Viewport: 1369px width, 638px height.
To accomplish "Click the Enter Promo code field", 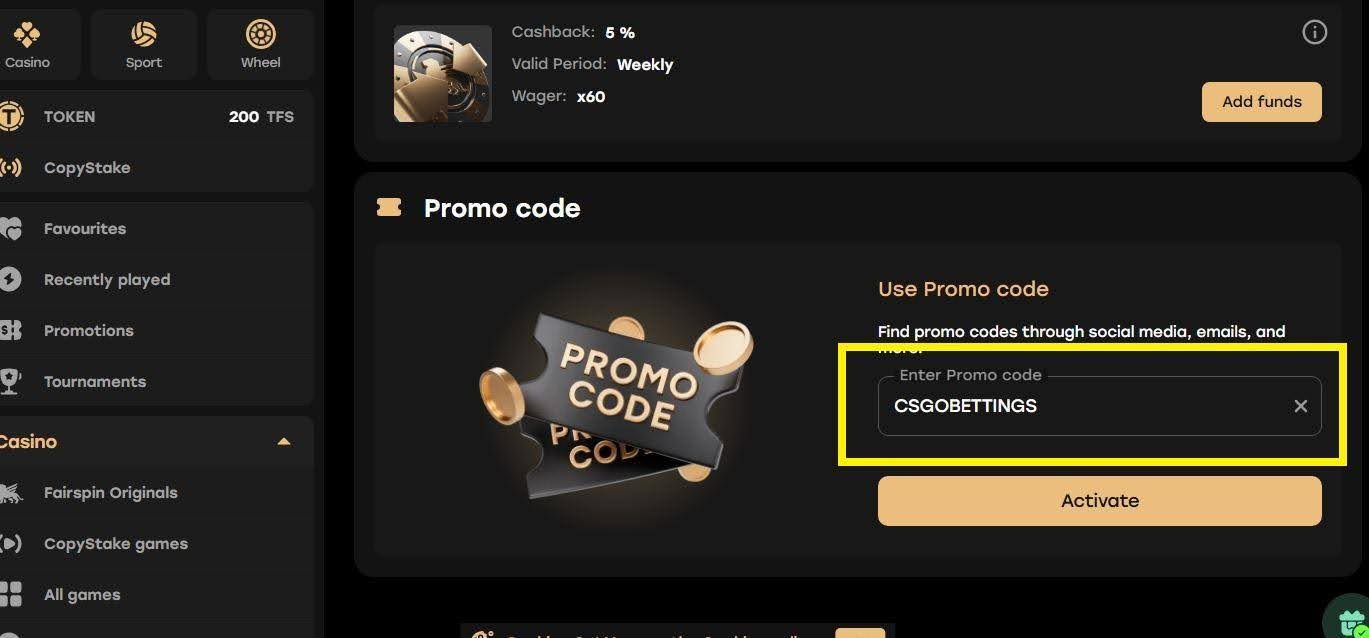I will point(1085,406).
